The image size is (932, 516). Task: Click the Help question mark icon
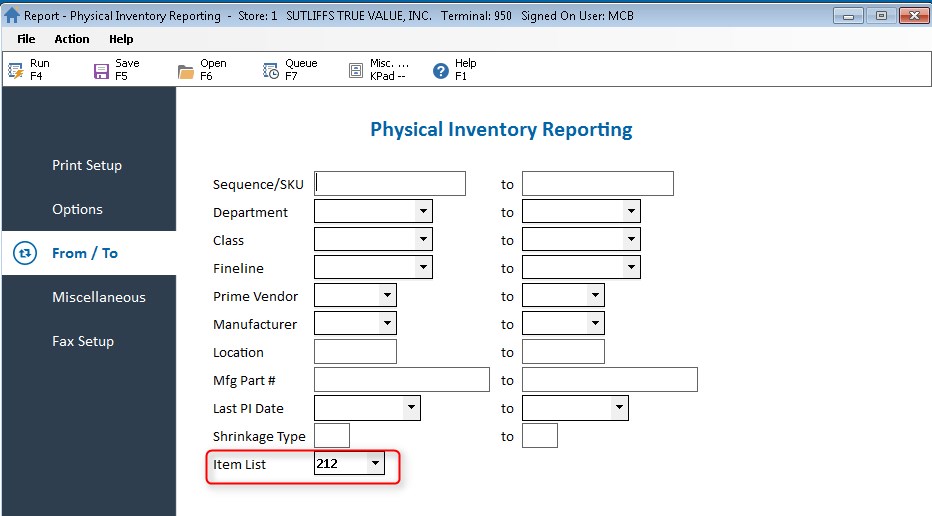[440, 70]
